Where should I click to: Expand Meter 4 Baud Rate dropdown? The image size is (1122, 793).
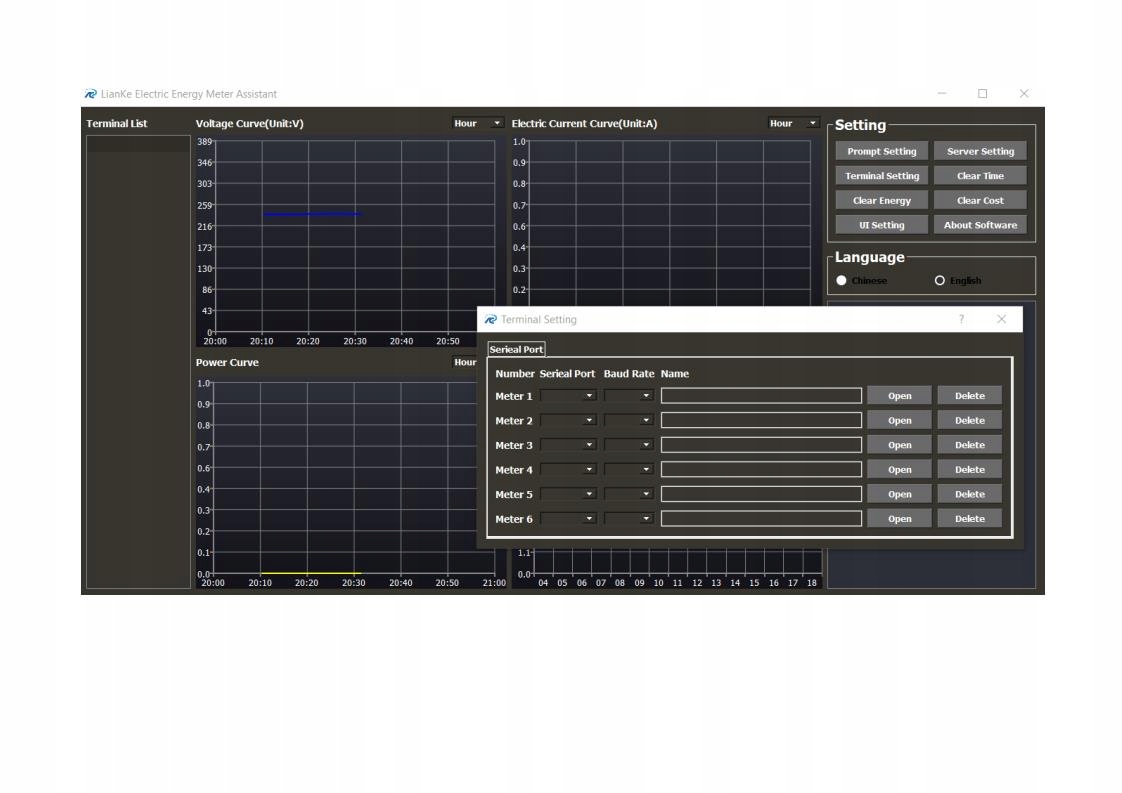[x=629, y=470]
